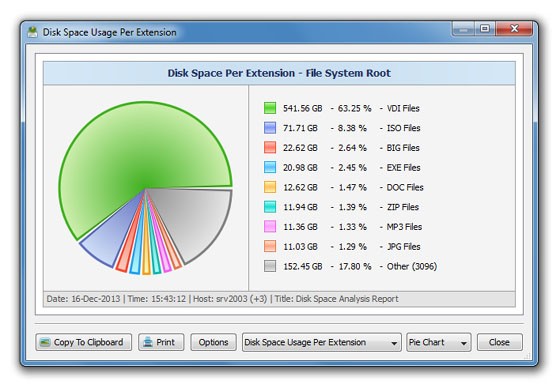Click the light blue EXE Files swatch
The width and height of the screenshot is (560, 388).
coord(270,167)
